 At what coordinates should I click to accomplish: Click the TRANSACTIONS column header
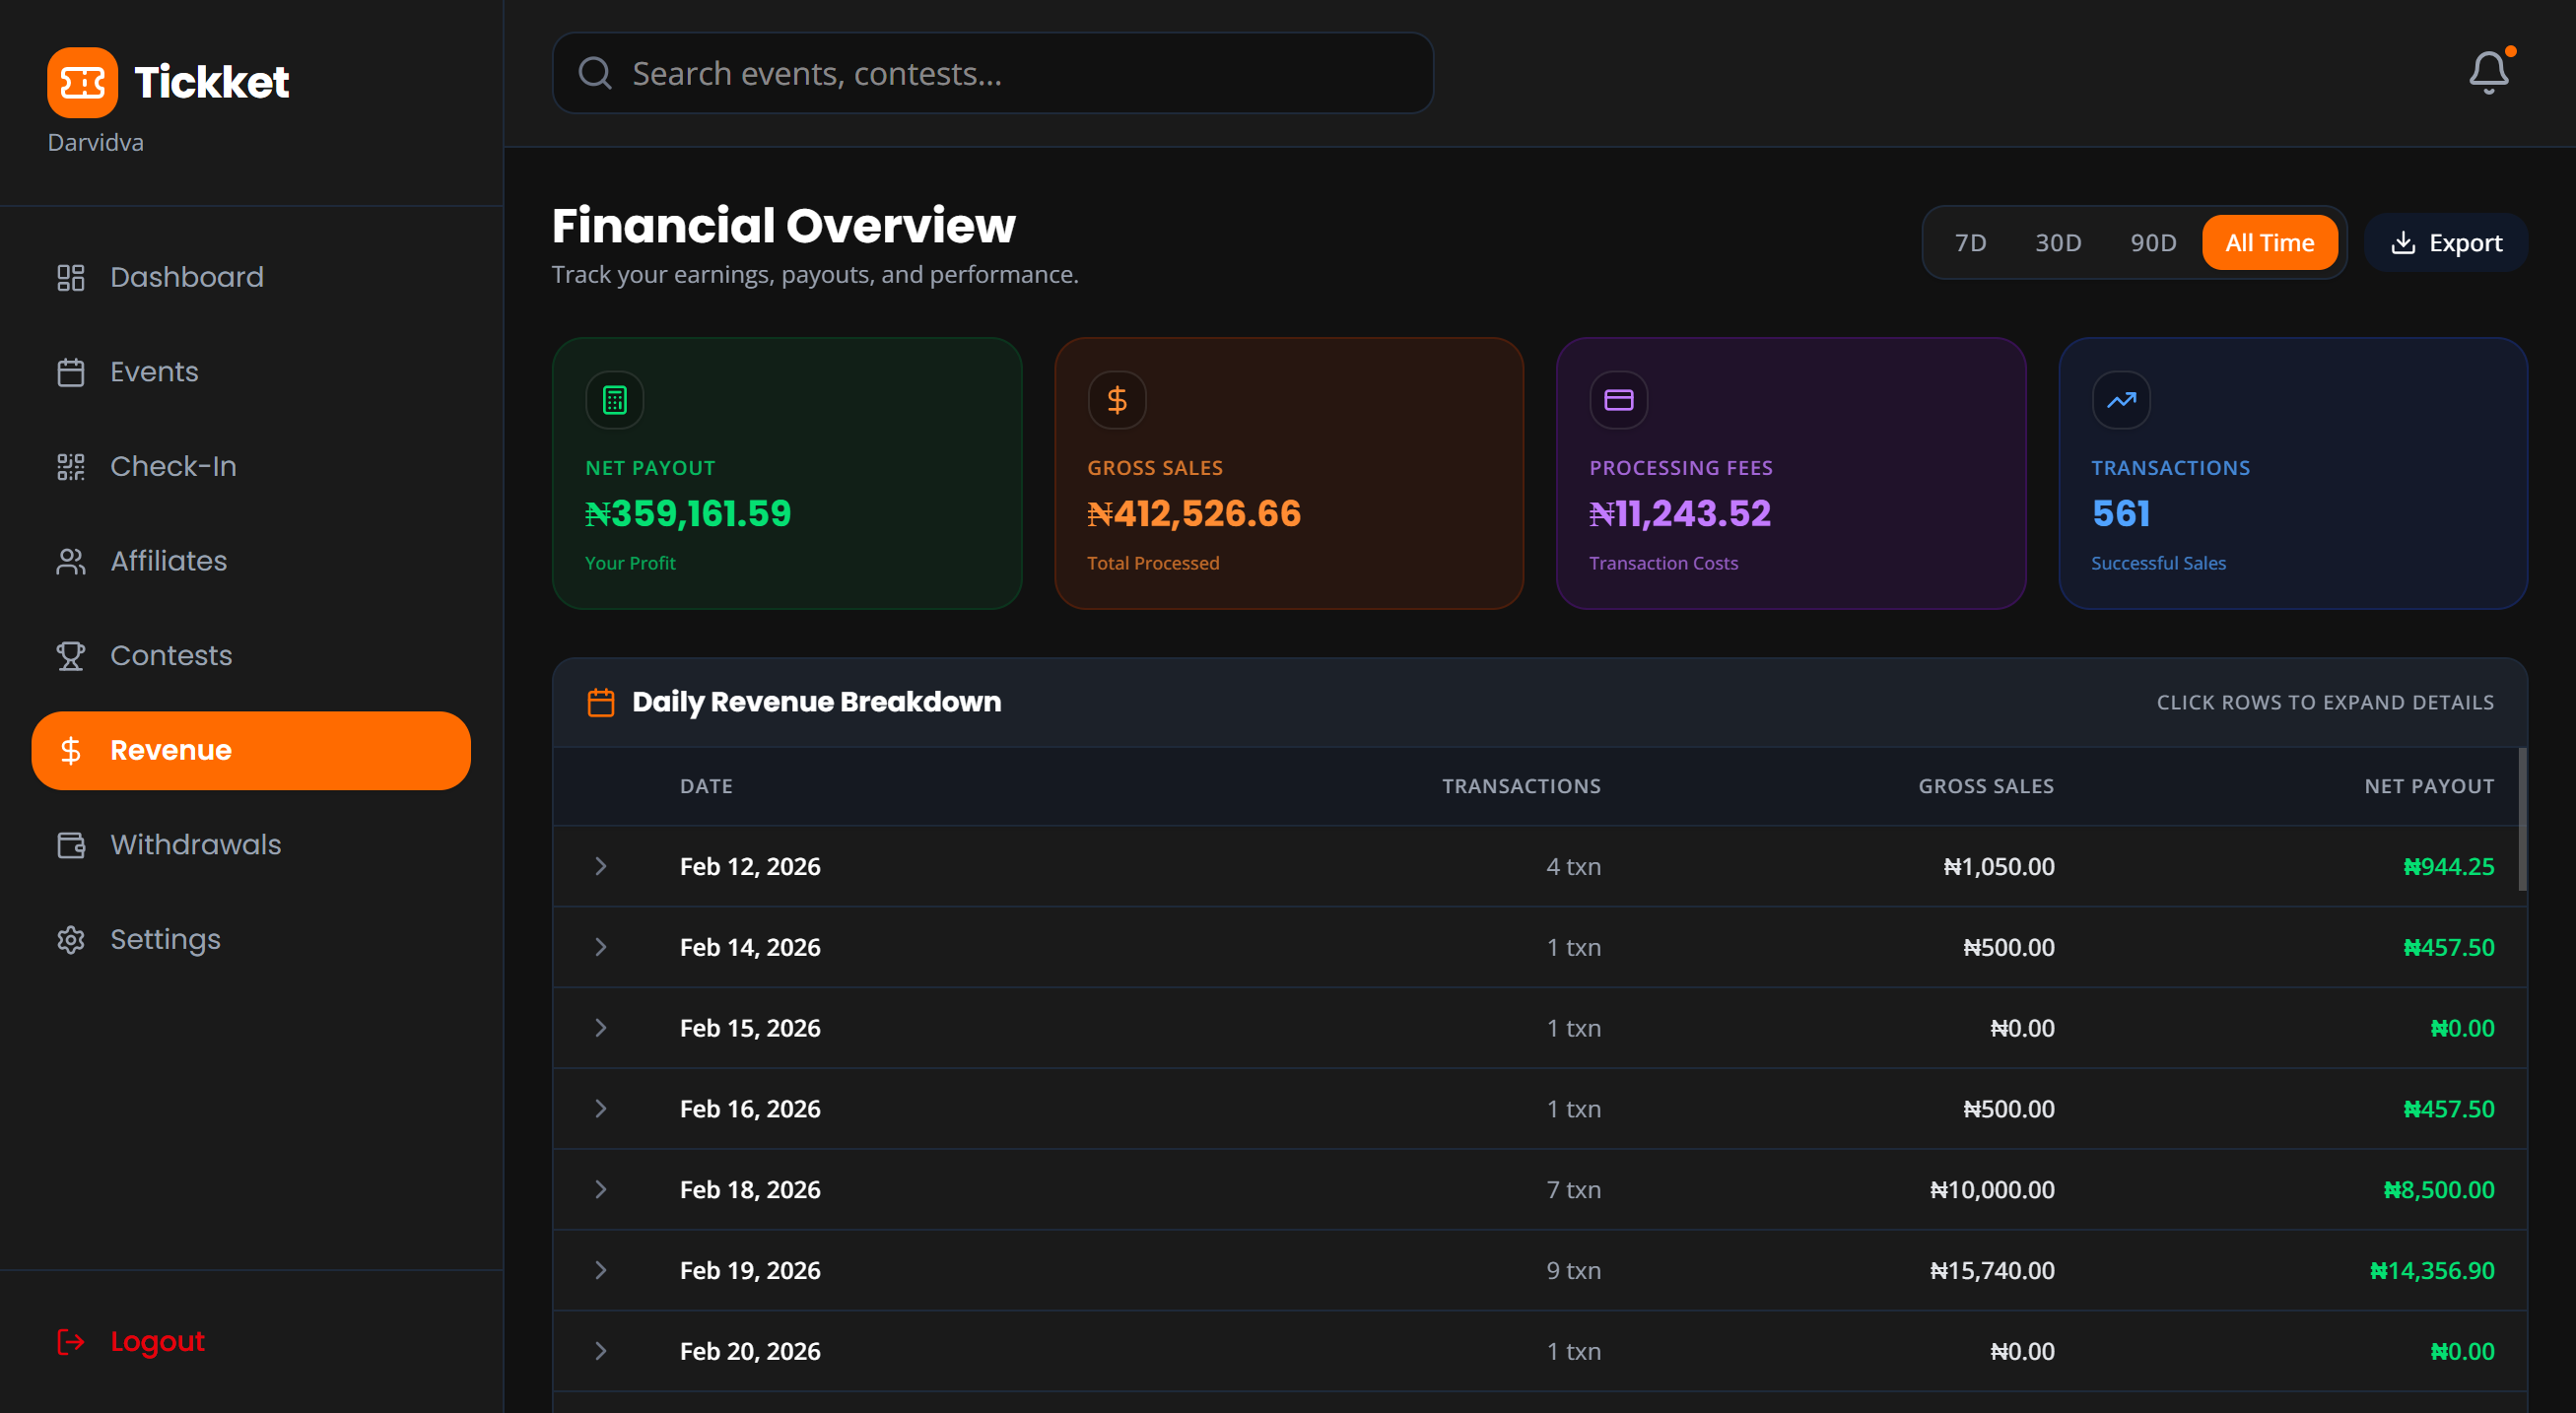coord(1521,786)
